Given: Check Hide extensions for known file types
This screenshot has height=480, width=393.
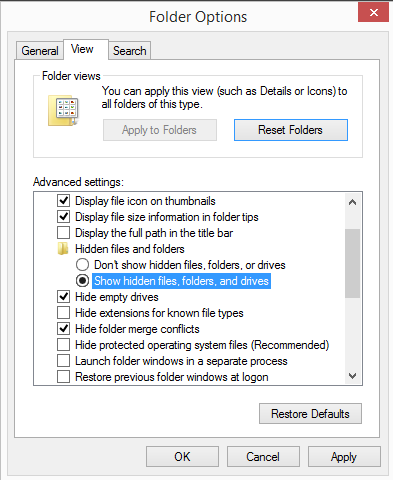Looking at the screenshot, I should tap(63, 313).
